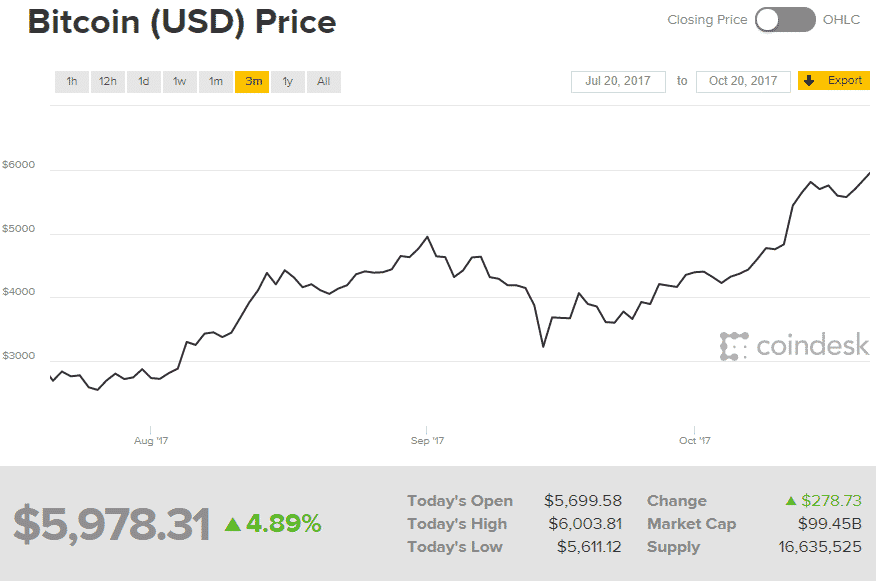Select the 1h time range
Image resolution: width=876 pixels, height=581 pixels.
72,82
